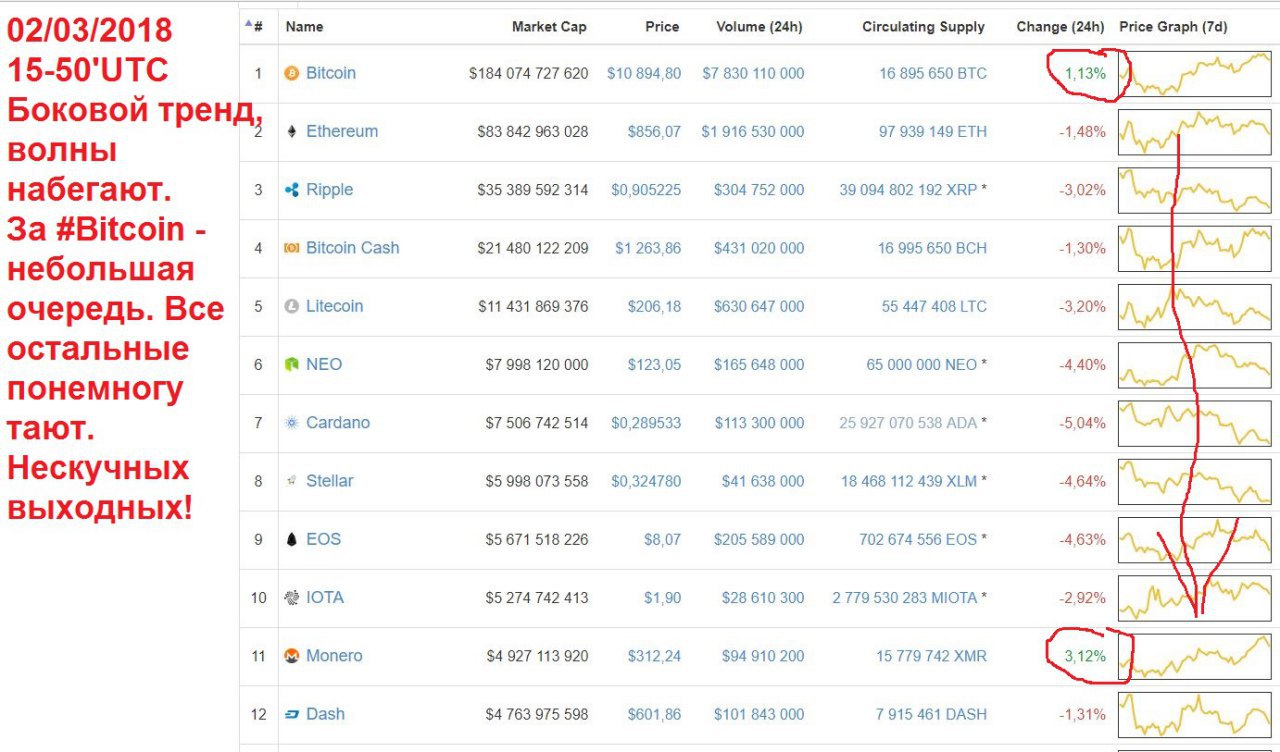The image size is (1280, 752).
Task: Open the Stellar name link
Action: (x=330, y=481)
